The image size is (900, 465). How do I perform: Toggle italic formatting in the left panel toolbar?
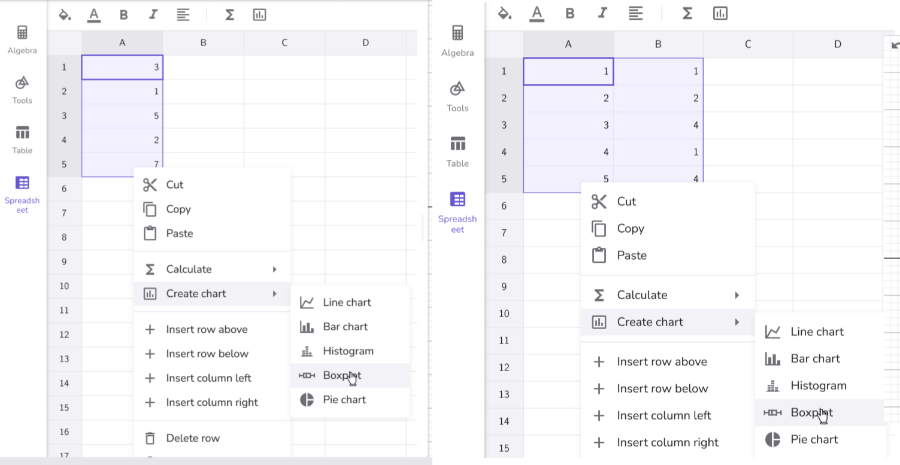click(x=153, y=15)
